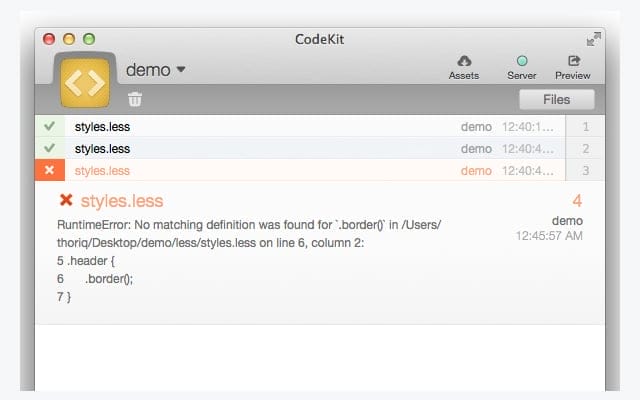This screenshot has height=400, width=640.
Task: Click the Server status indicator icon
Action: tap(521, 61)
